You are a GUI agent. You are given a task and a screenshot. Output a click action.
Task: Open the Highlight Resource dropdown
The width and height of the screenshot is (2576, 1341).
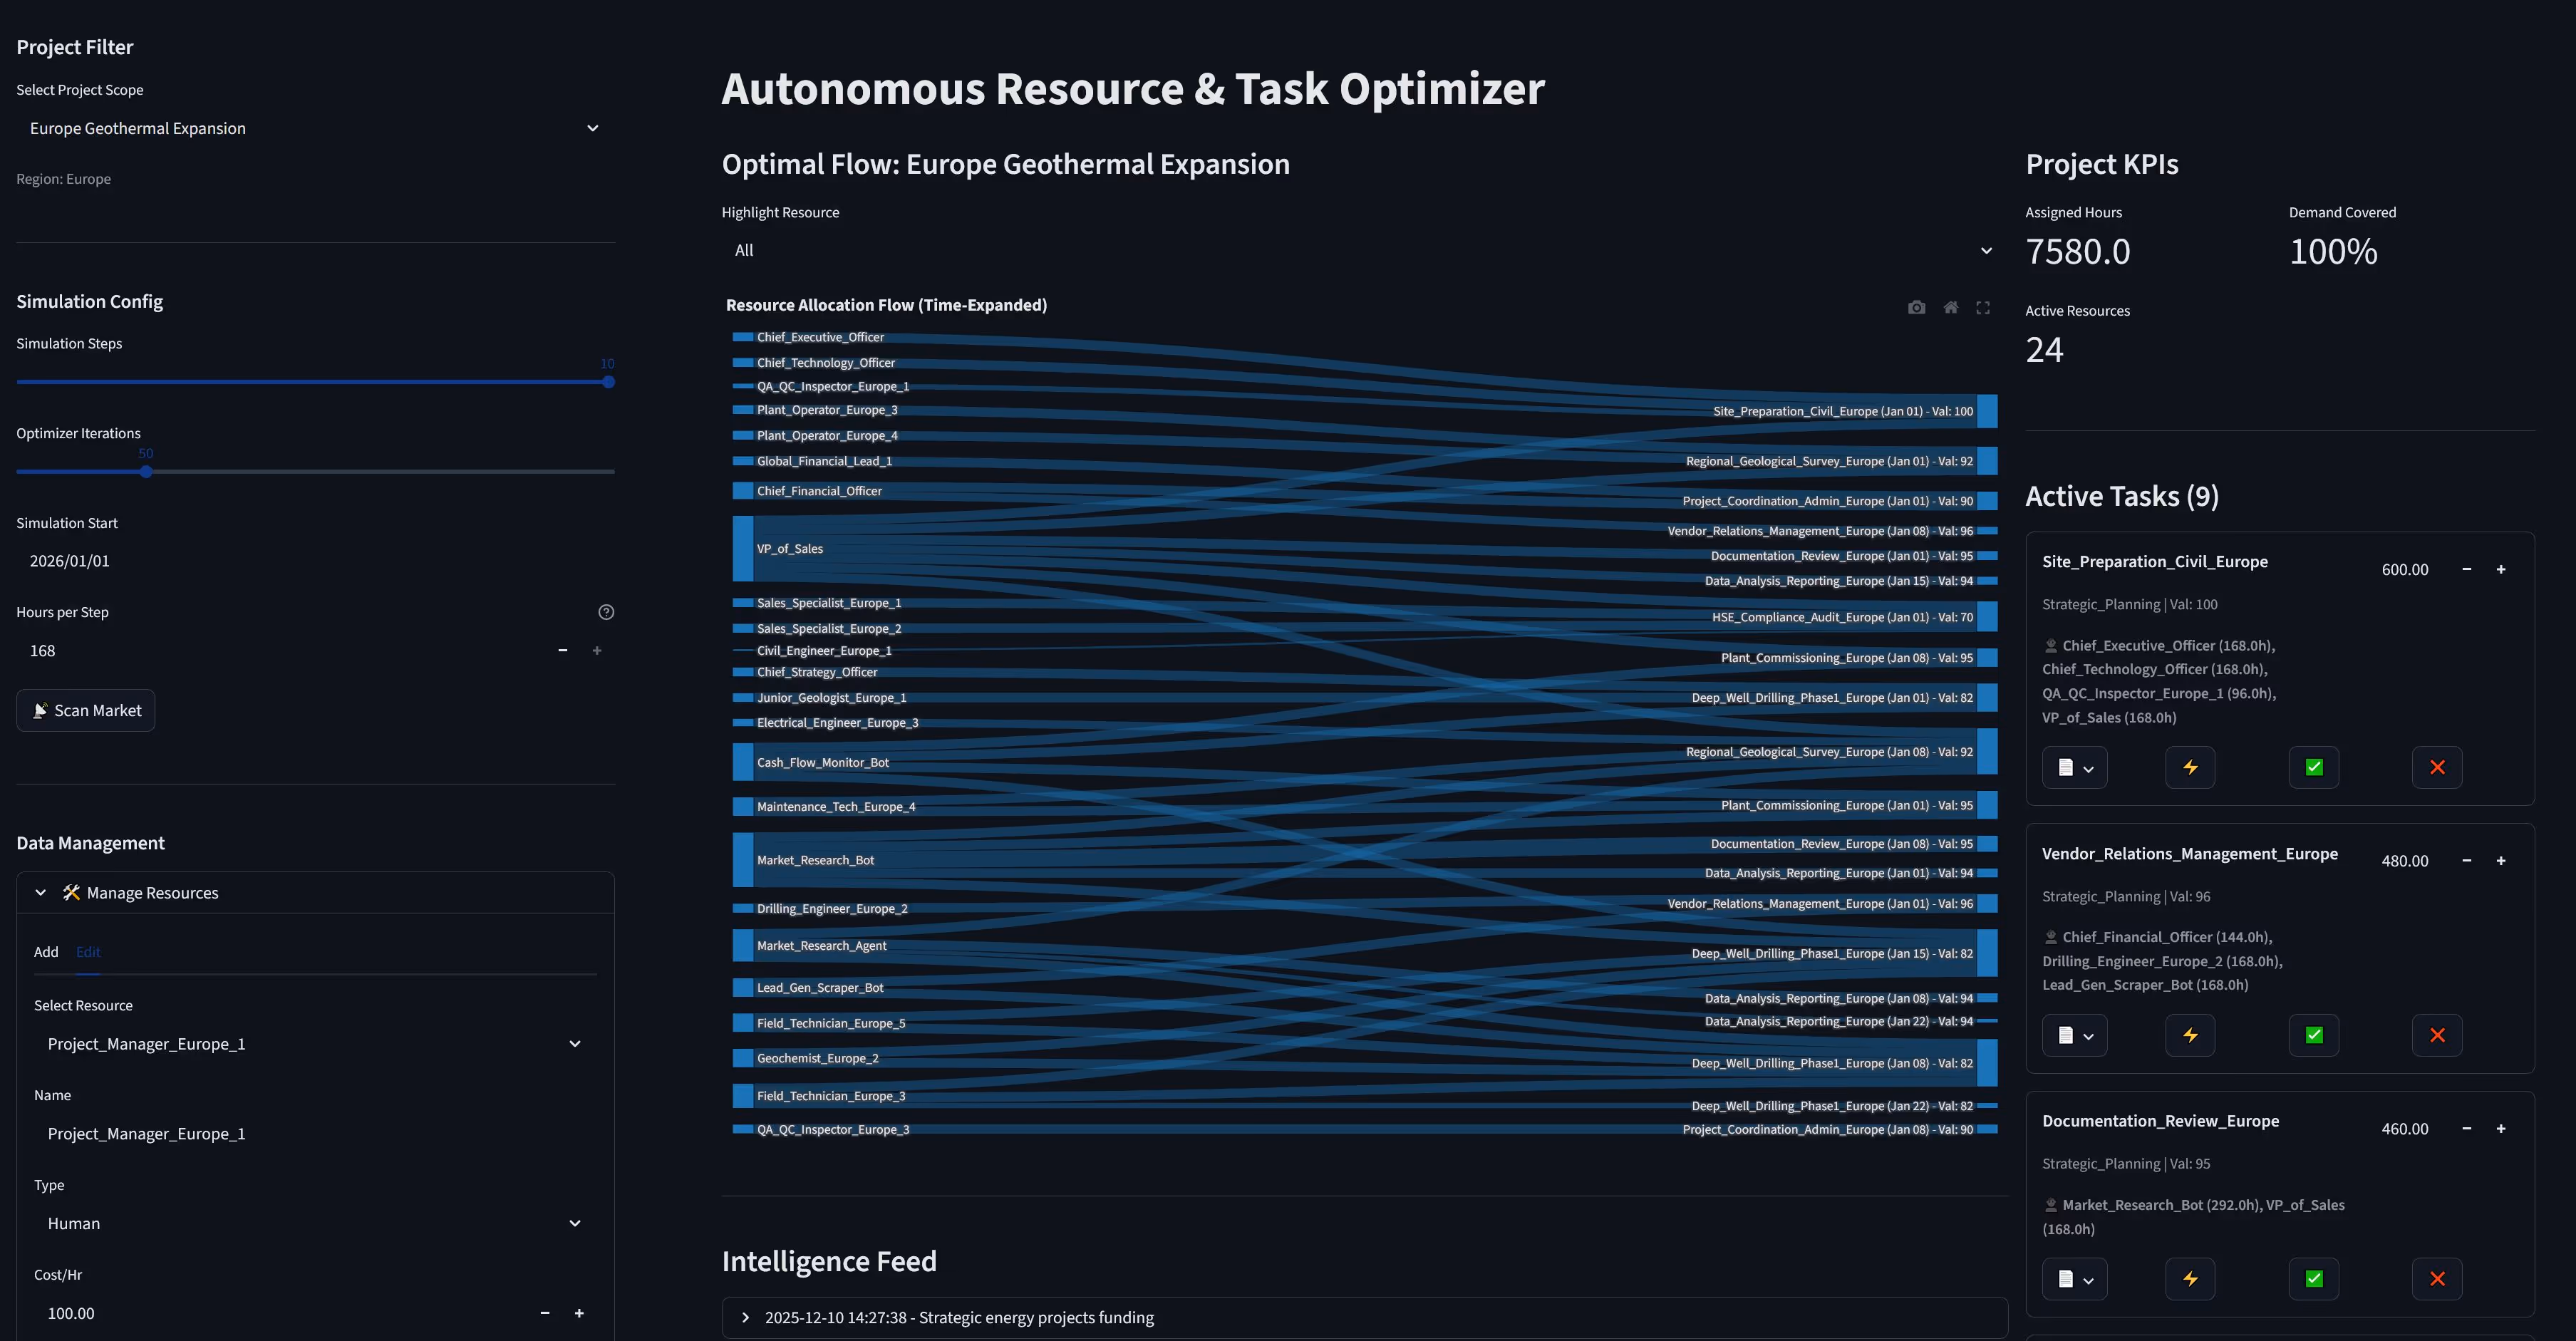[x=1364, y=250]
